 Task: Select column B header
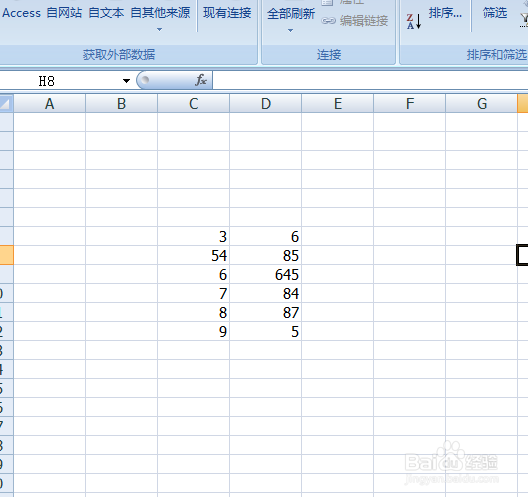pos(122,103)
